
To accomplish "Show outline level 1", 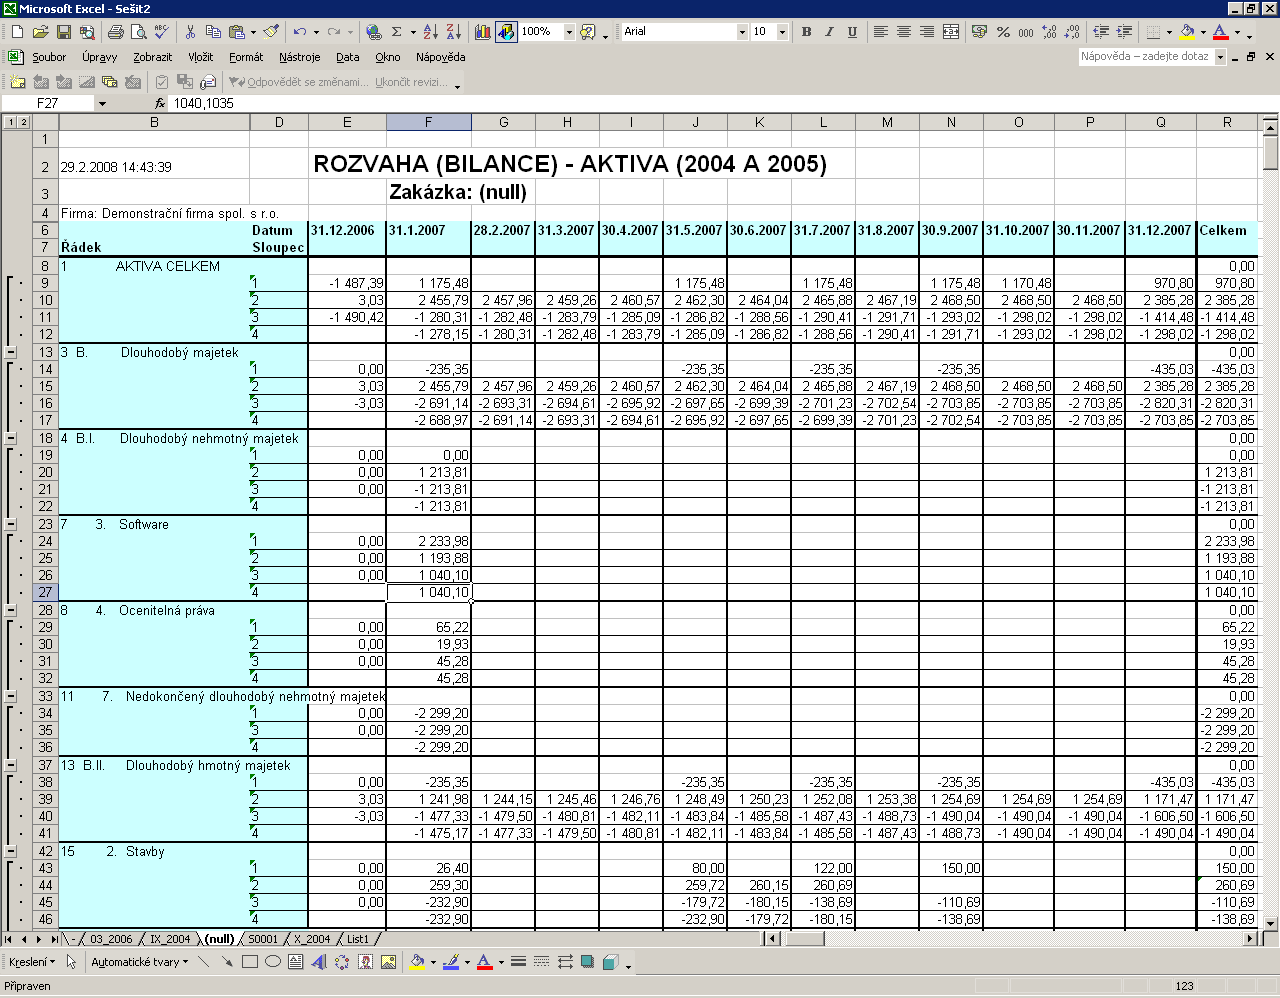I will 11,122.
